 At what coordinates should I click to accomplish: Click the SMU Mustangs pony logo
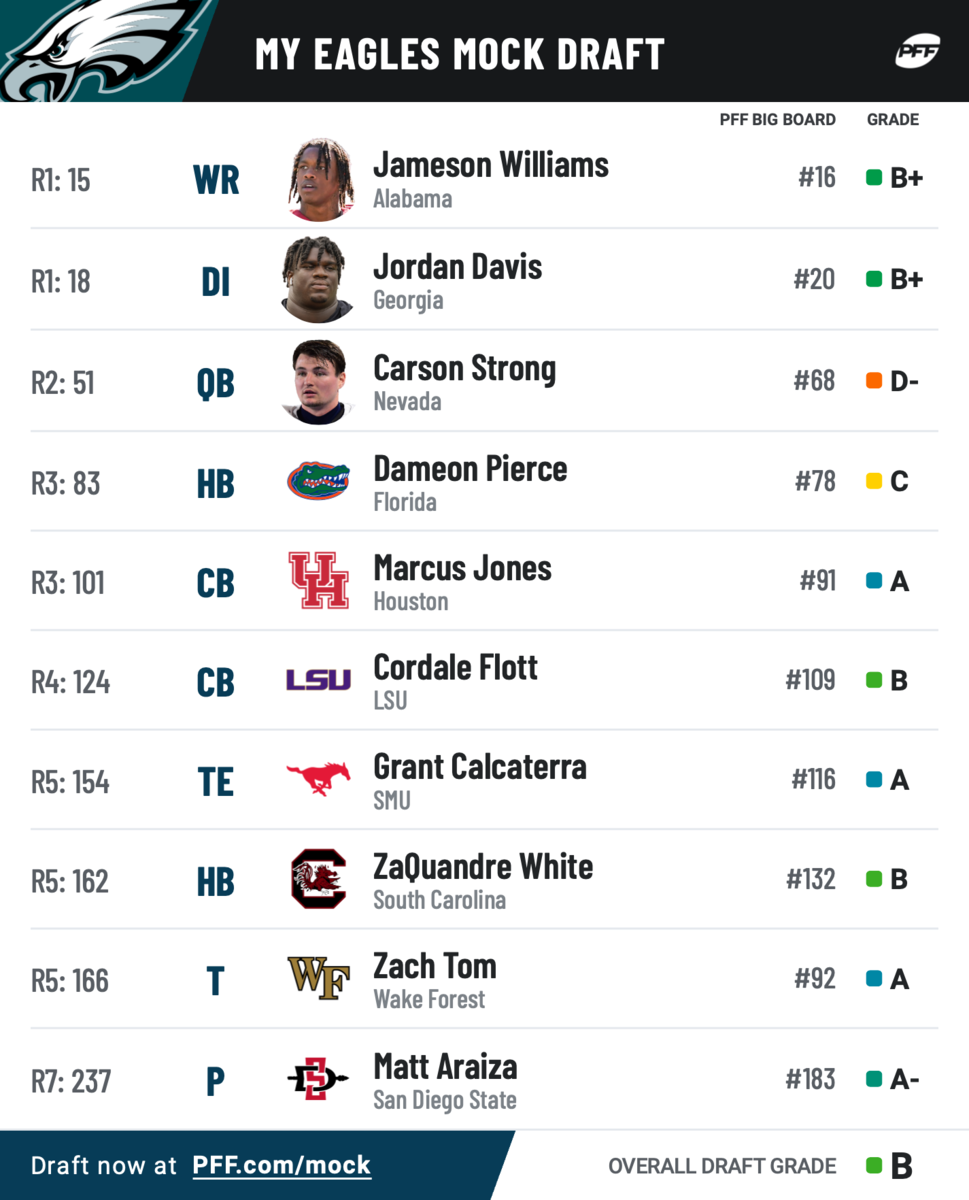(x=318, y=778)
